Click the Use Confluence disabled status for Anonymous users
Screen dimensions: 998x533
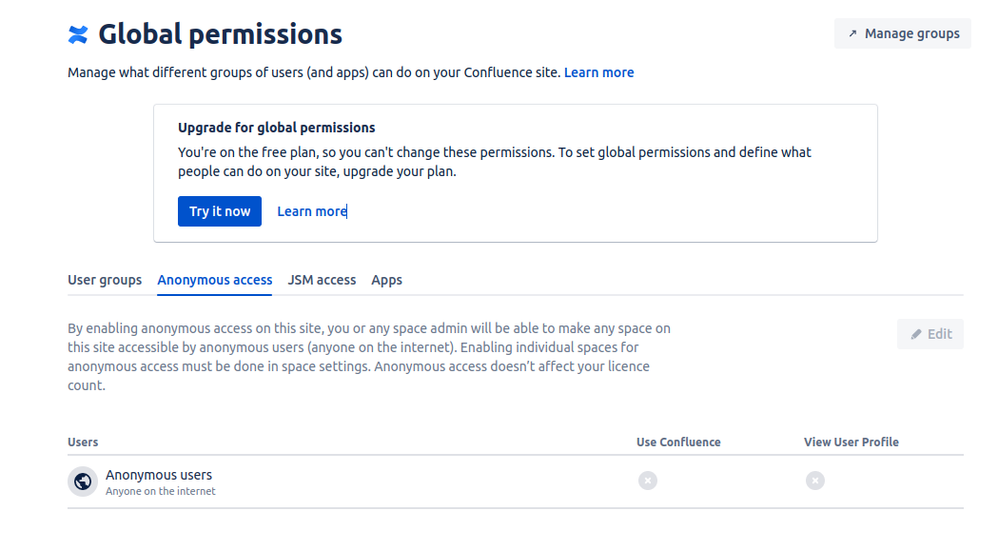[x=648, y=480]
